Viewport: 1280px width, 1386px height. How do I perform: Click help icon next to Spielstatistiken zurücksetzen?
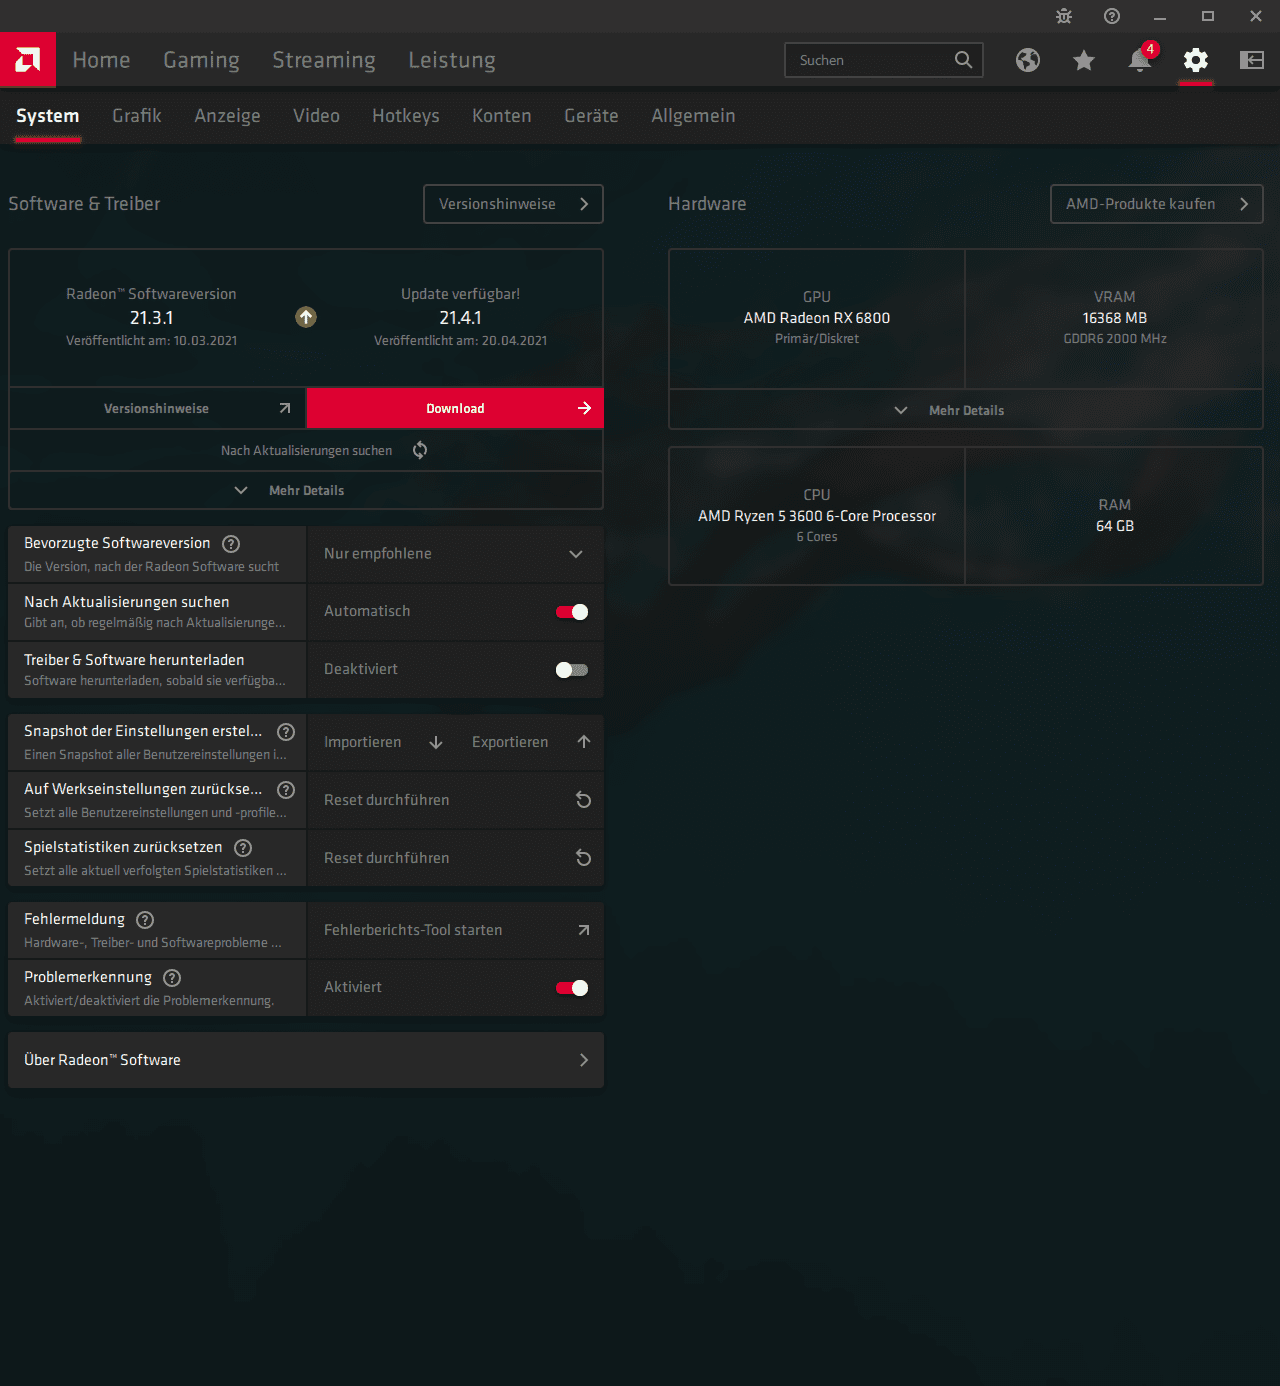click(243, 848)
